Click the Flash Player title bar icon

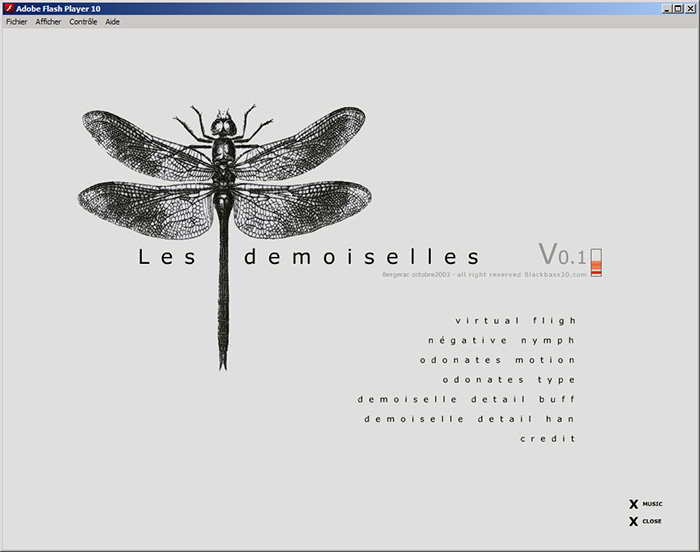(8, 8)
